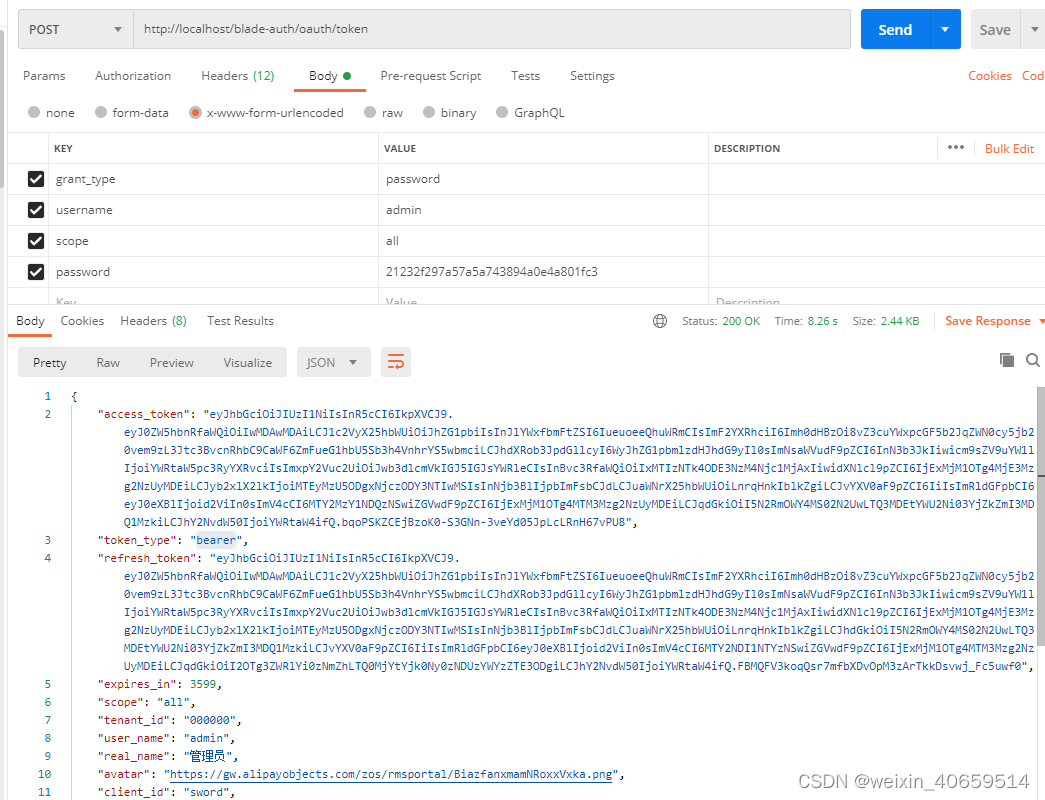Open the request Headers (12) tab
The width and height of the screenshot is (1045, 800).
point(238,76)
